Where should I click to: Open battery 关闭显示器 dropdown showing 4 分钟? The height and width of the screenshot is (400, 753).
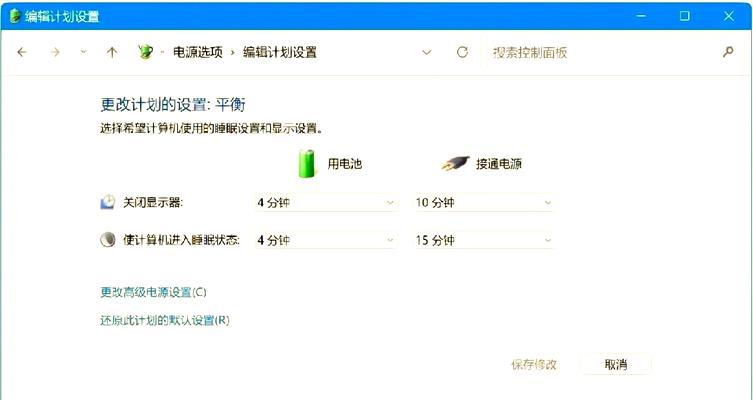[x=325, y=202]
